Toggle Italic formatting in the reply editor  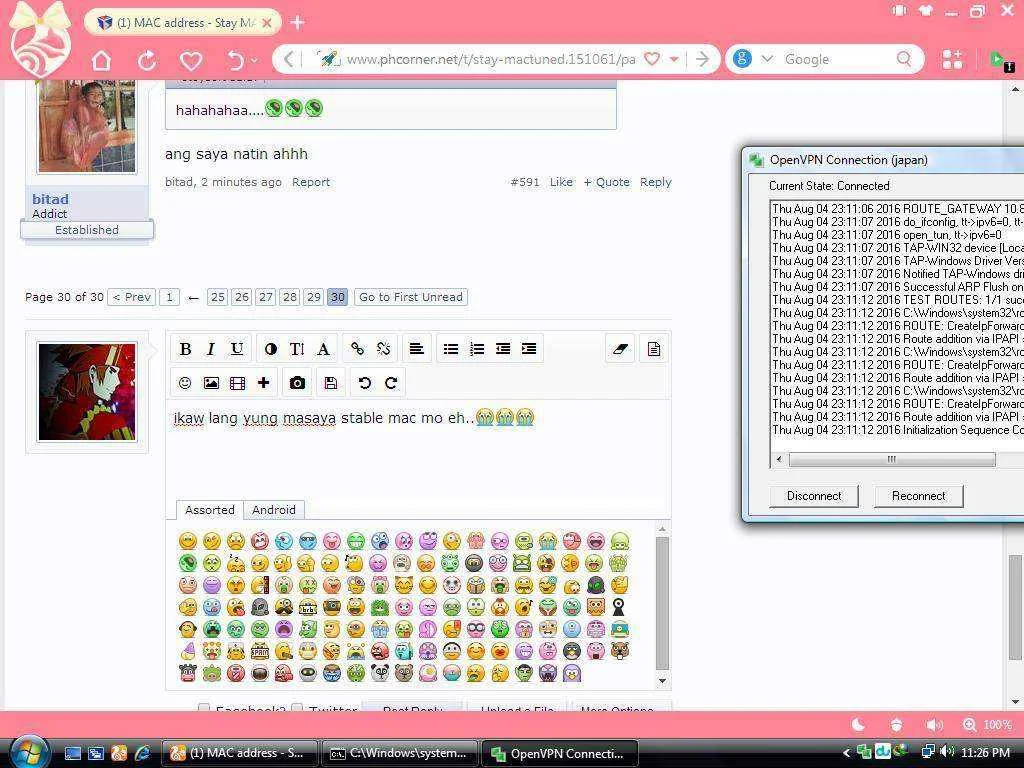coord(210,349)
